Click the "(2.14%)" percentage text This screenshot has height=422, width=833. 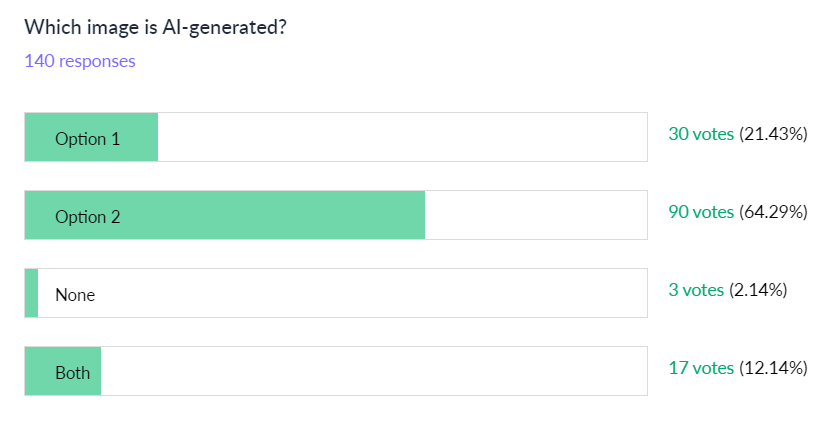tap(758, 290)
